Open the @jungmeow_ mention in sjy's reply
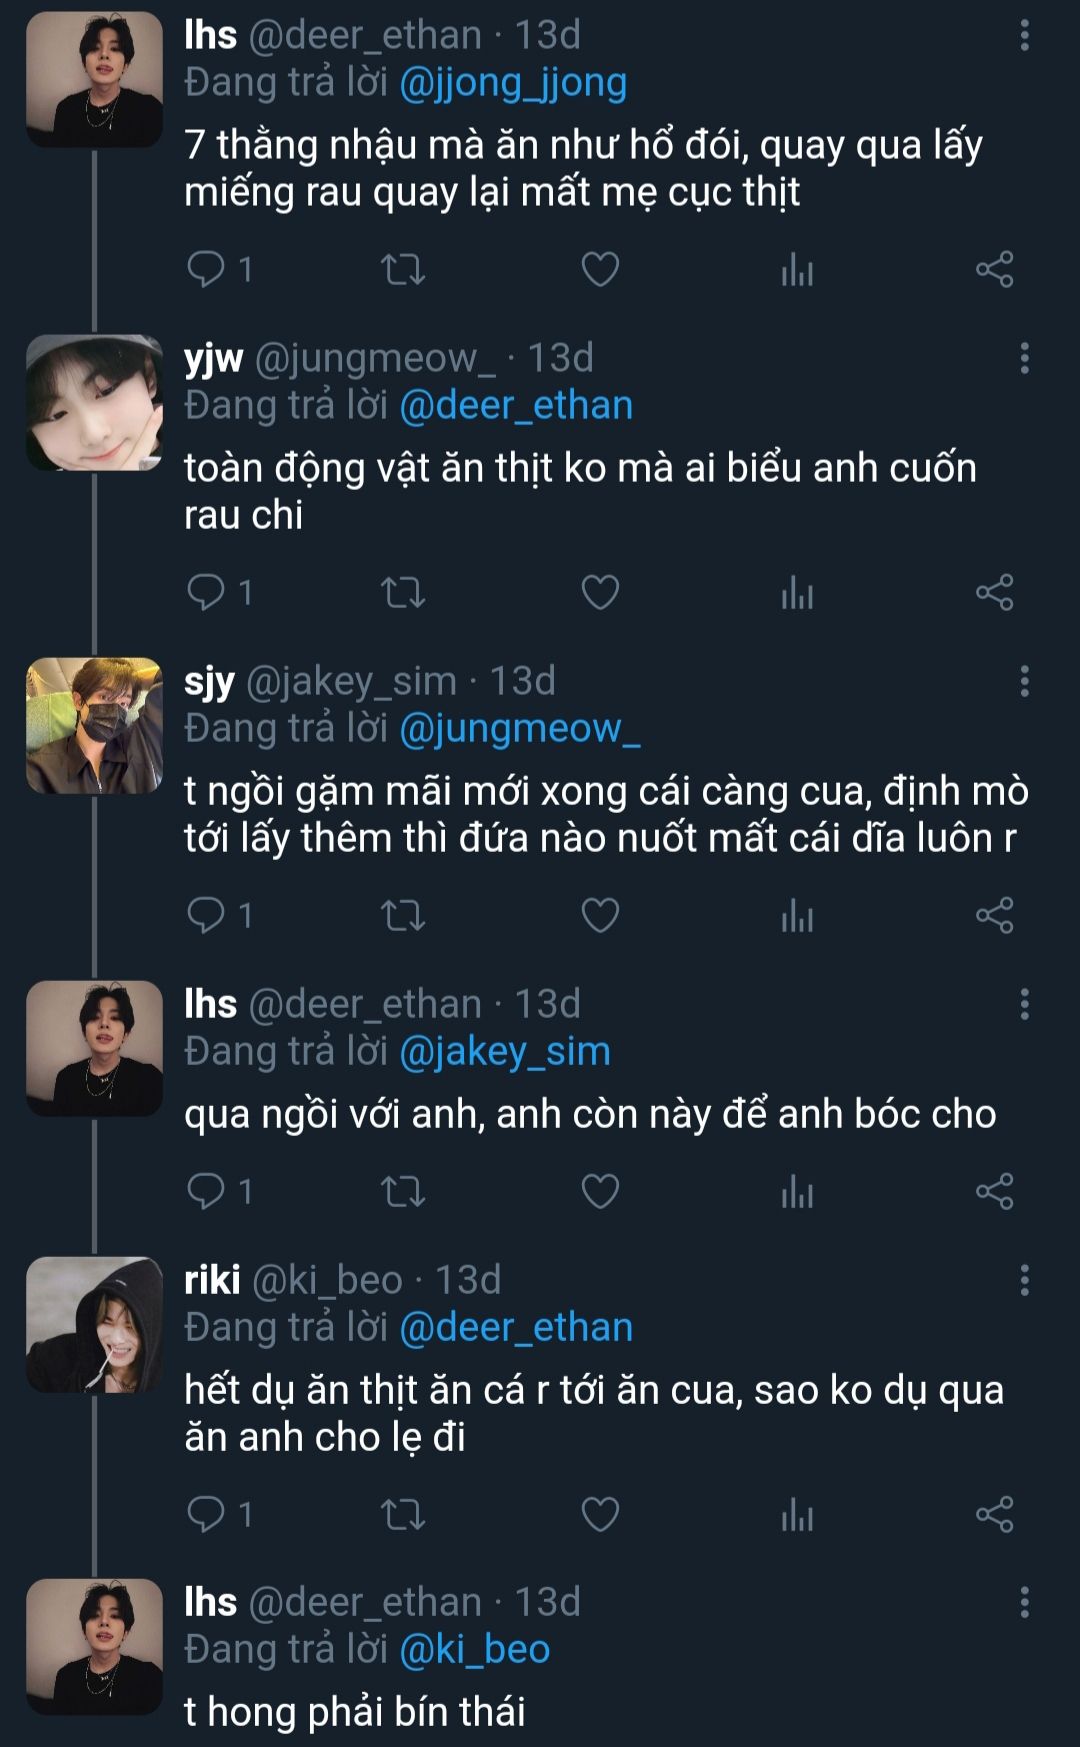Viewport: 1080px width, 1747px height. click(x=519, y=728)
